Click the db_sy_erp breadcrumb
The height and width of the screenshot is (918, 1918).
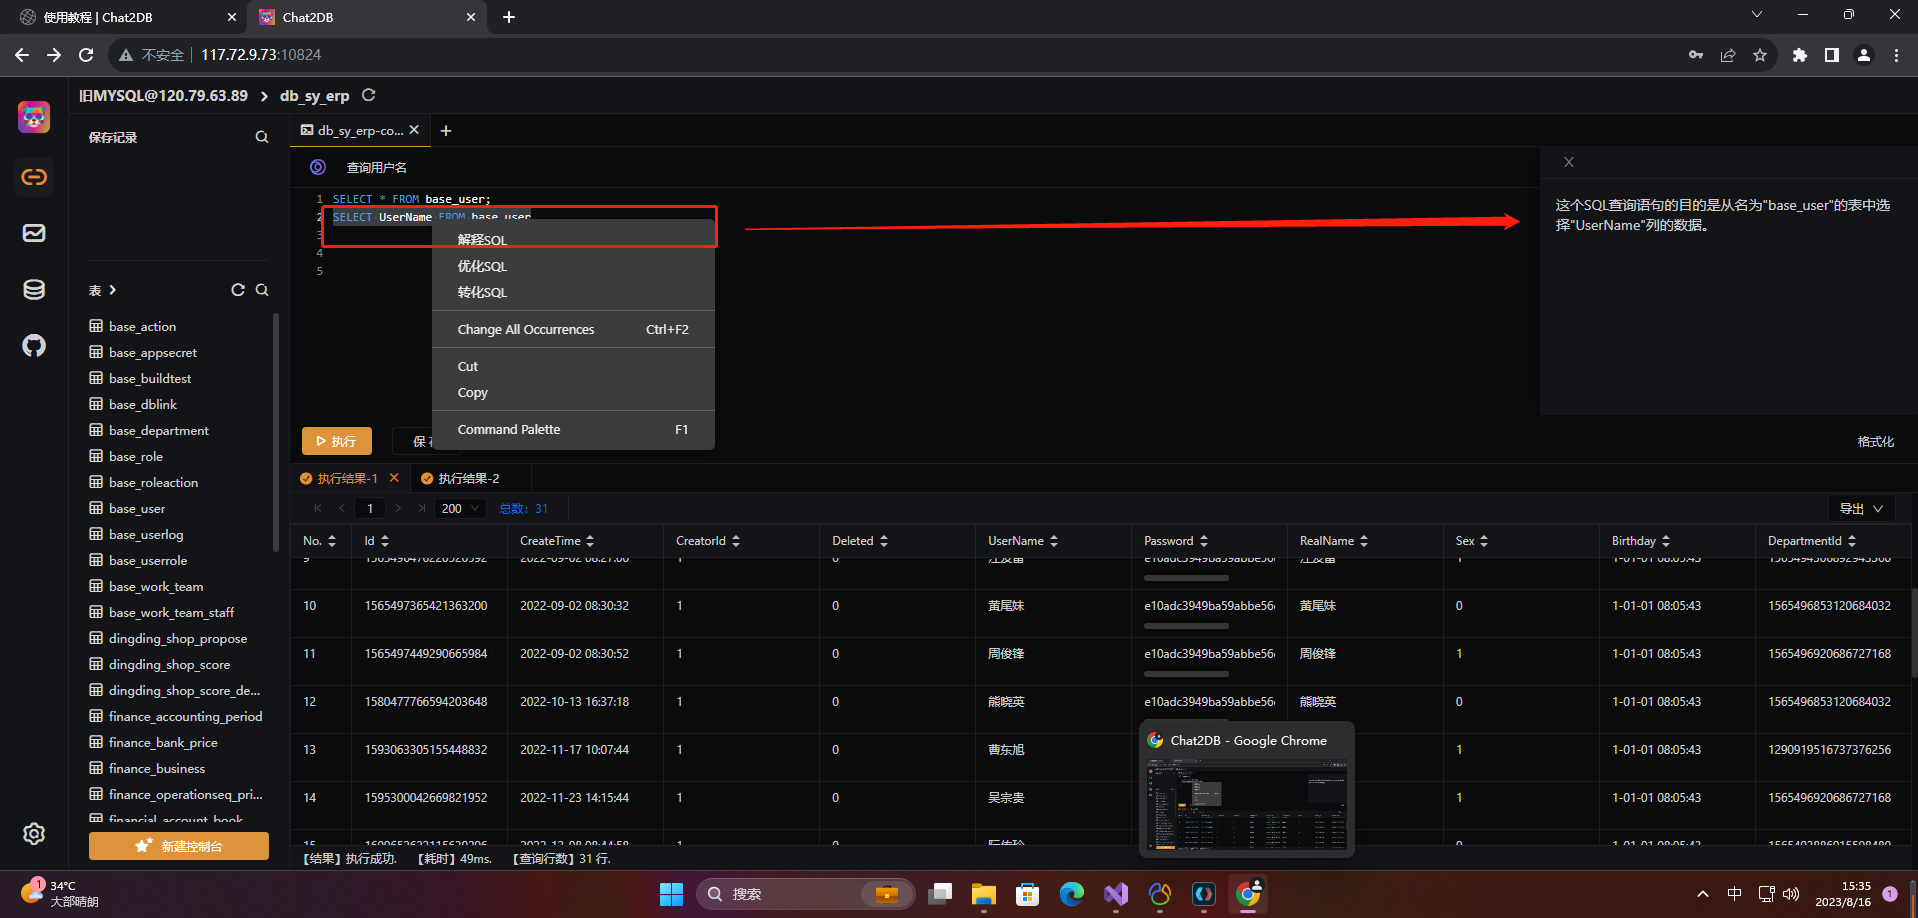314,96
